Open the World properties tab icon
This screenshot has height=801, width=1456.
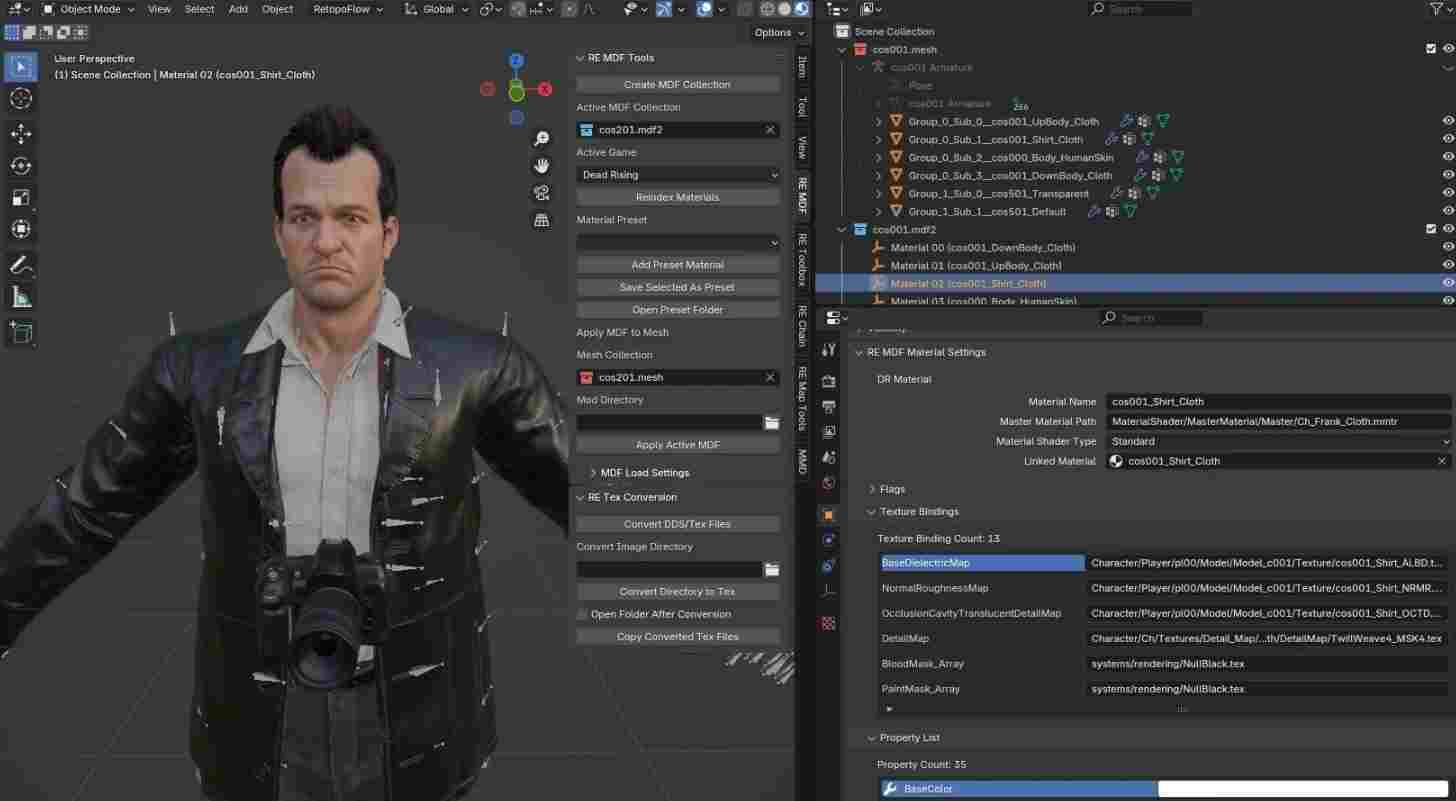coord(828,483)
